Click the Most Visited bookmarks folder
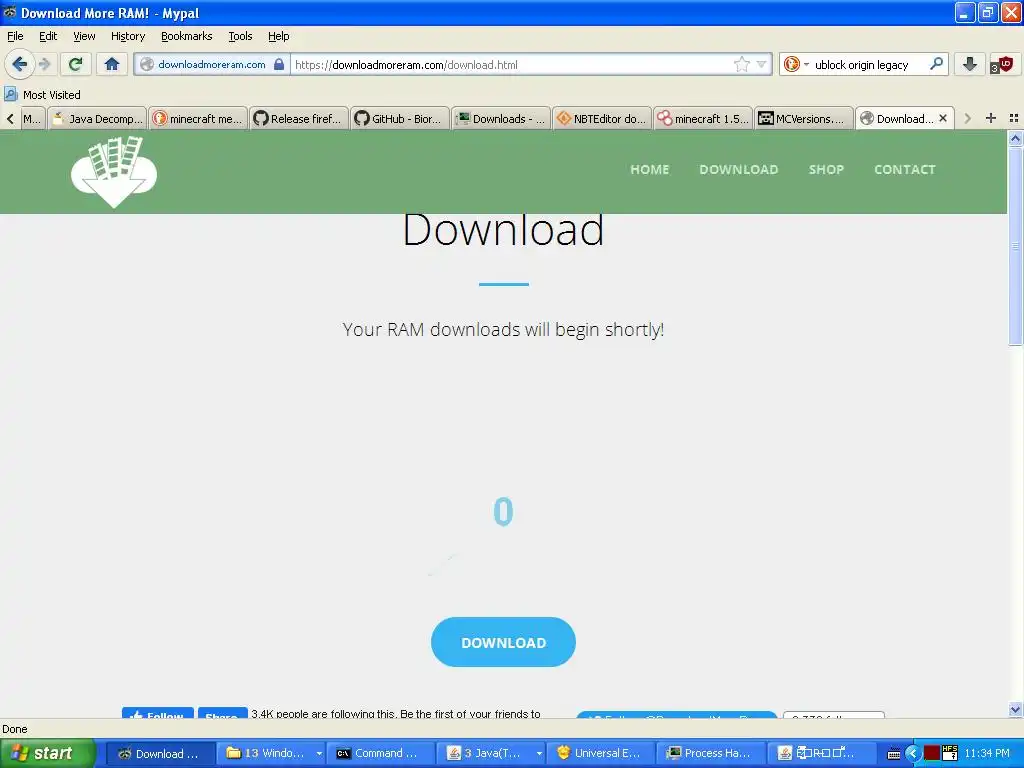 (42, 95)
